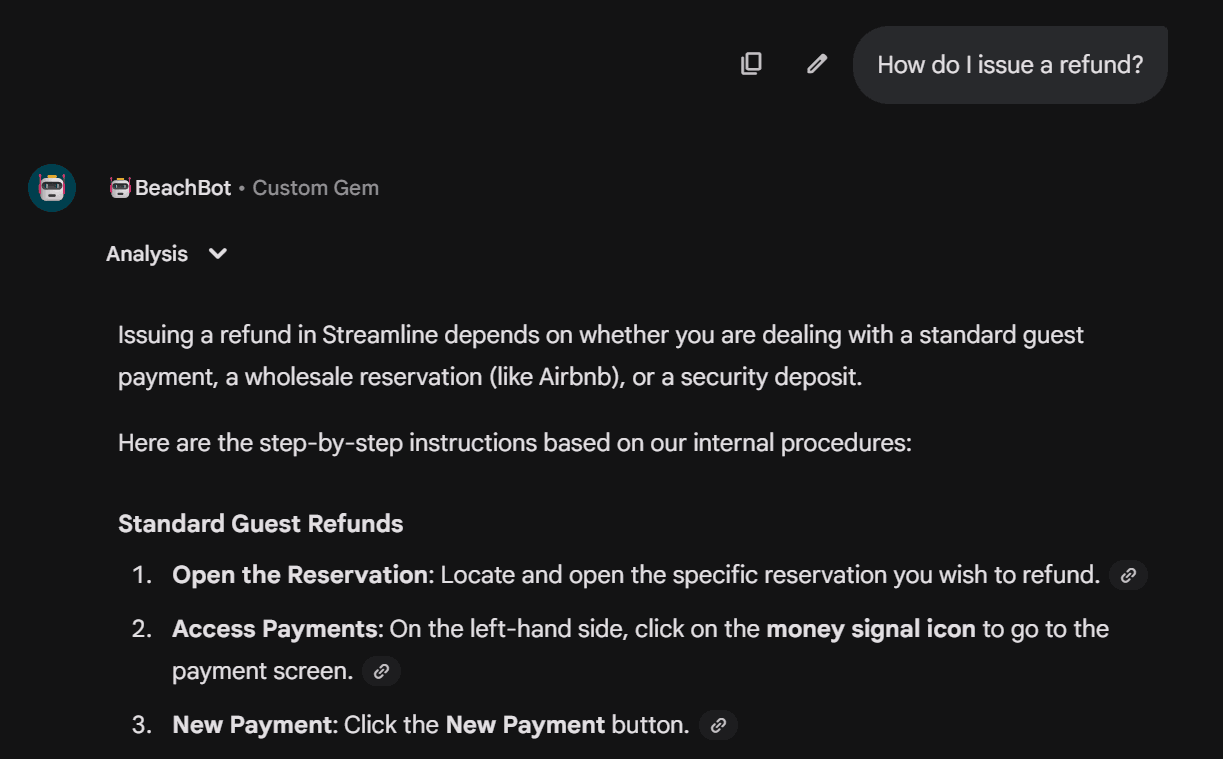1223x759 pixels.
Task: Open source link after Access Payments step
Action: [x=381, y=671]
